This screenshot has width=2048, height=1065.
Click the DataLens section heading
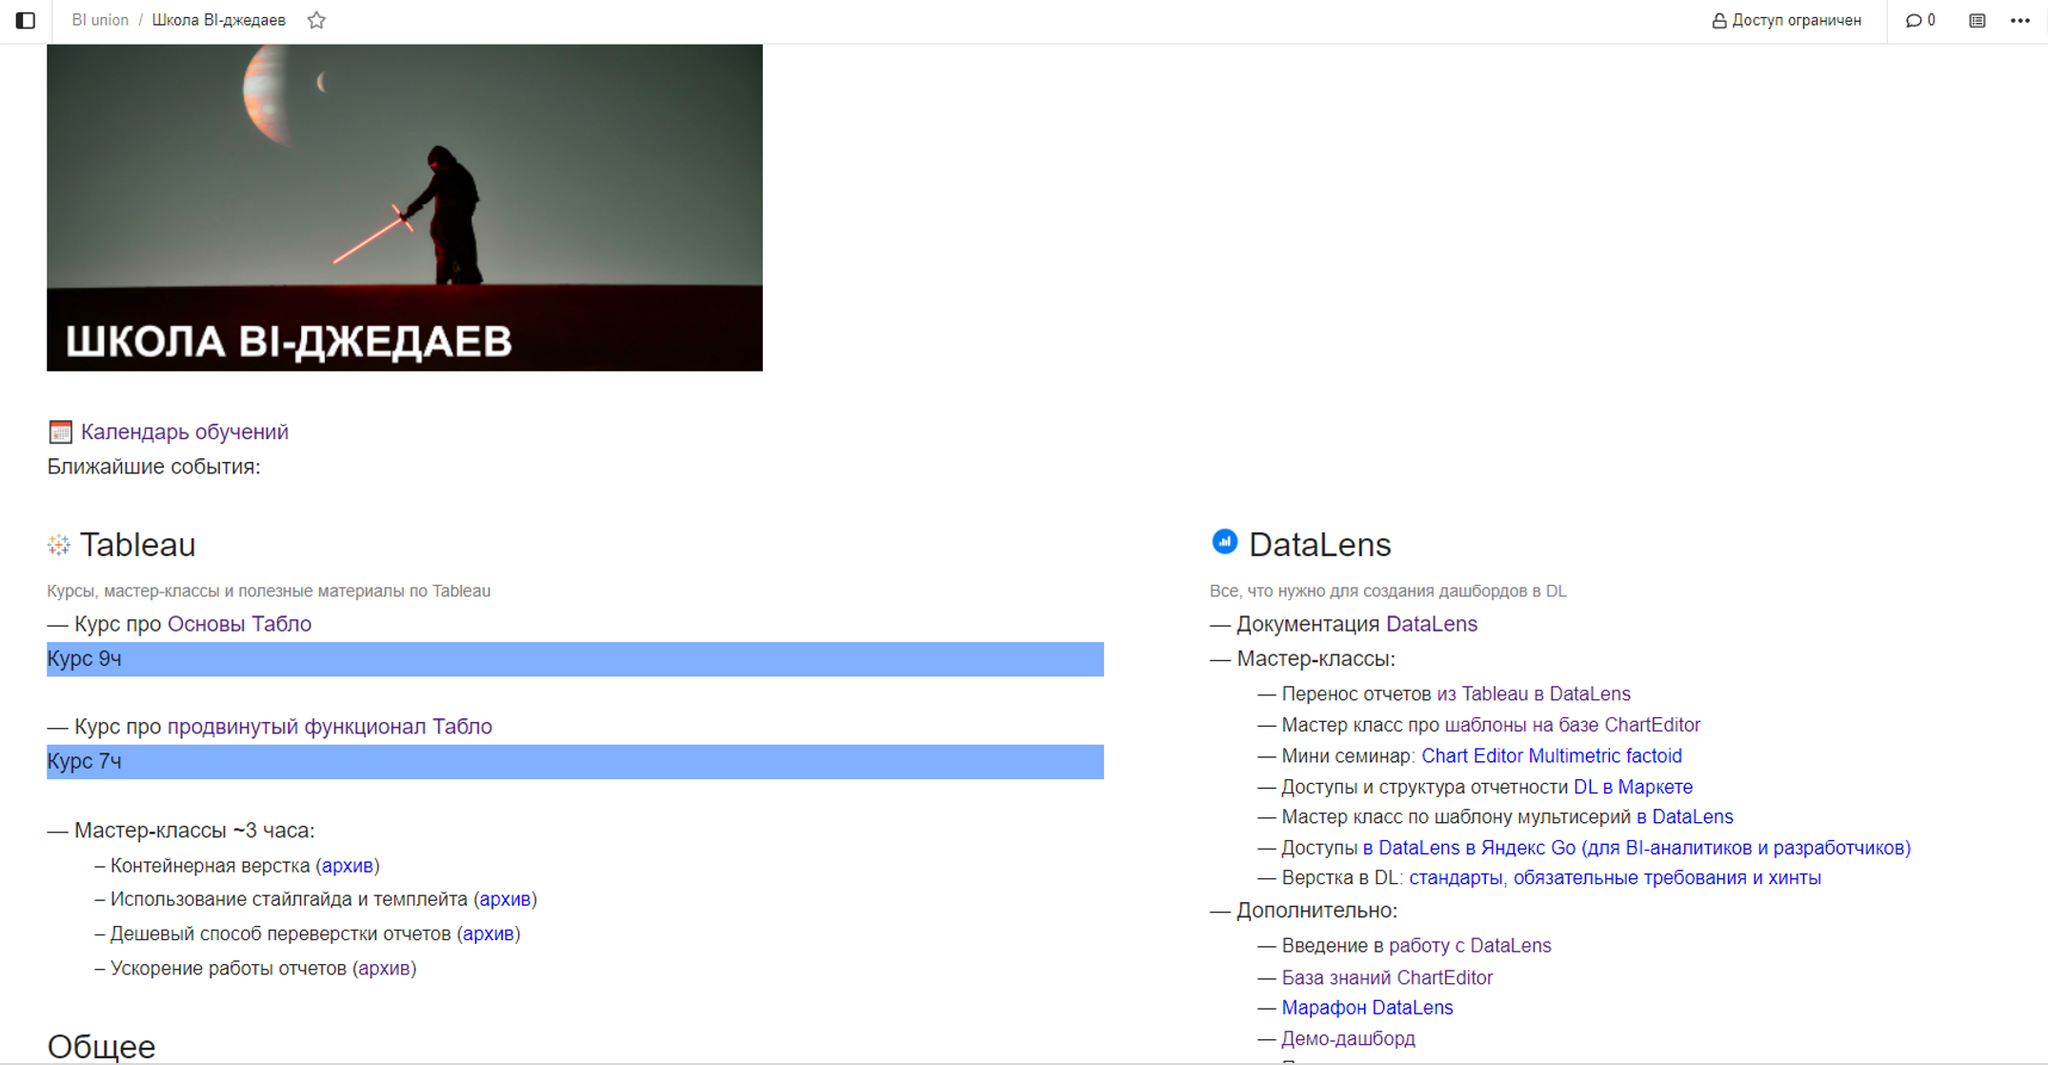(1320, 545)
